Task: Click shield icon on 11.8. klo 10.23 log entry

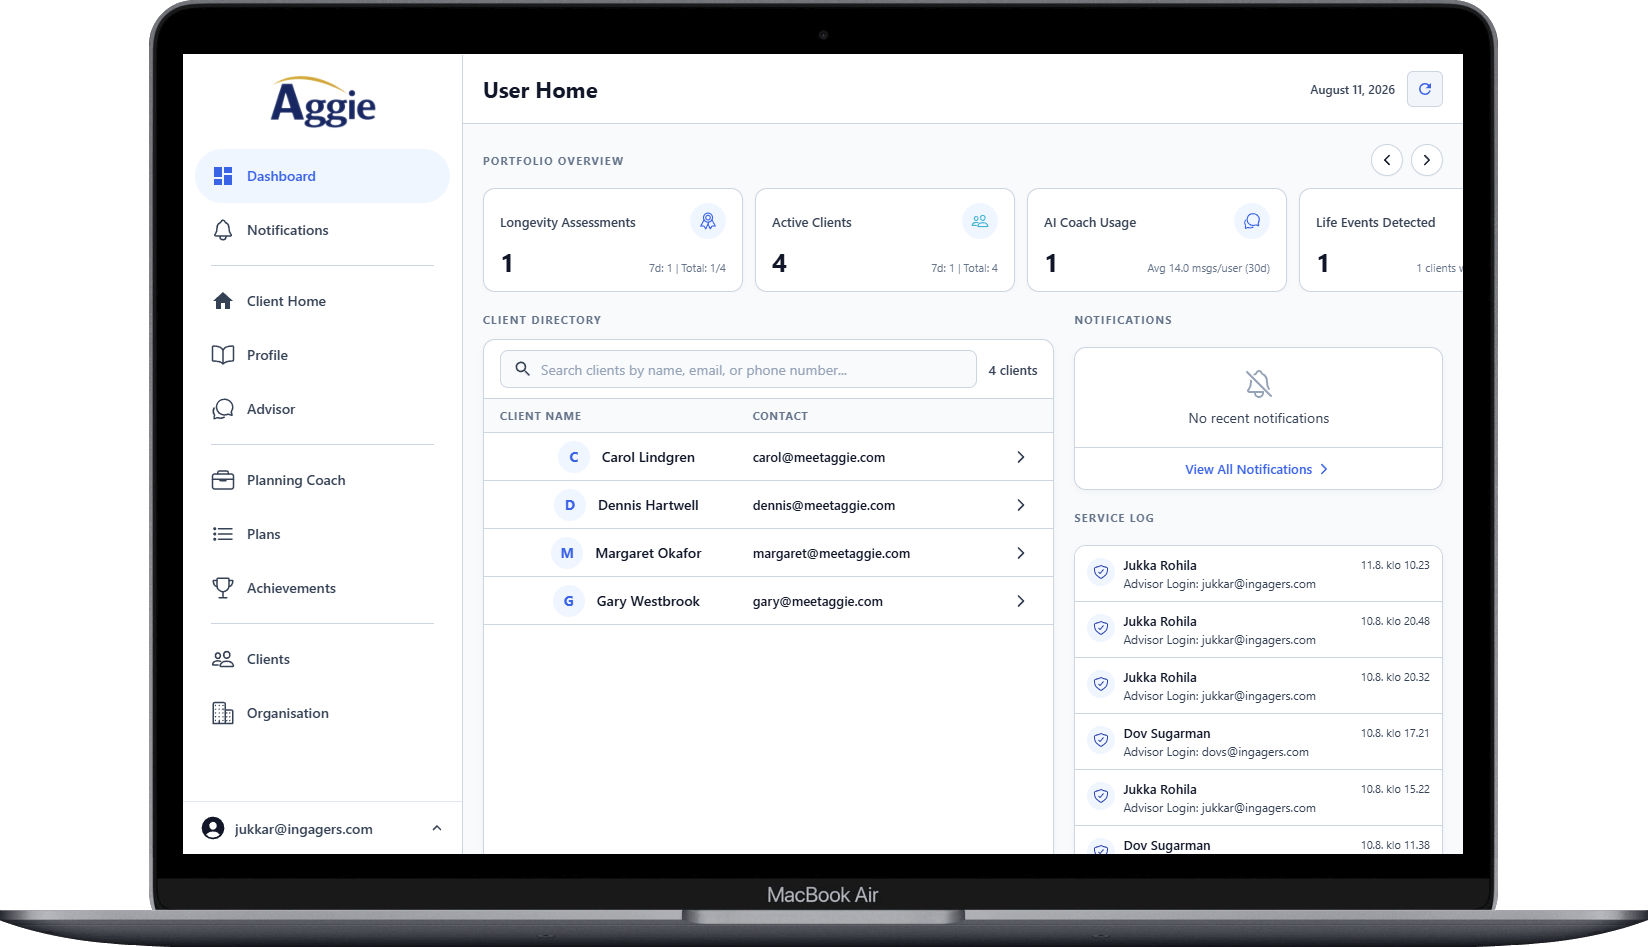Action: click(x=1101, y=572)
